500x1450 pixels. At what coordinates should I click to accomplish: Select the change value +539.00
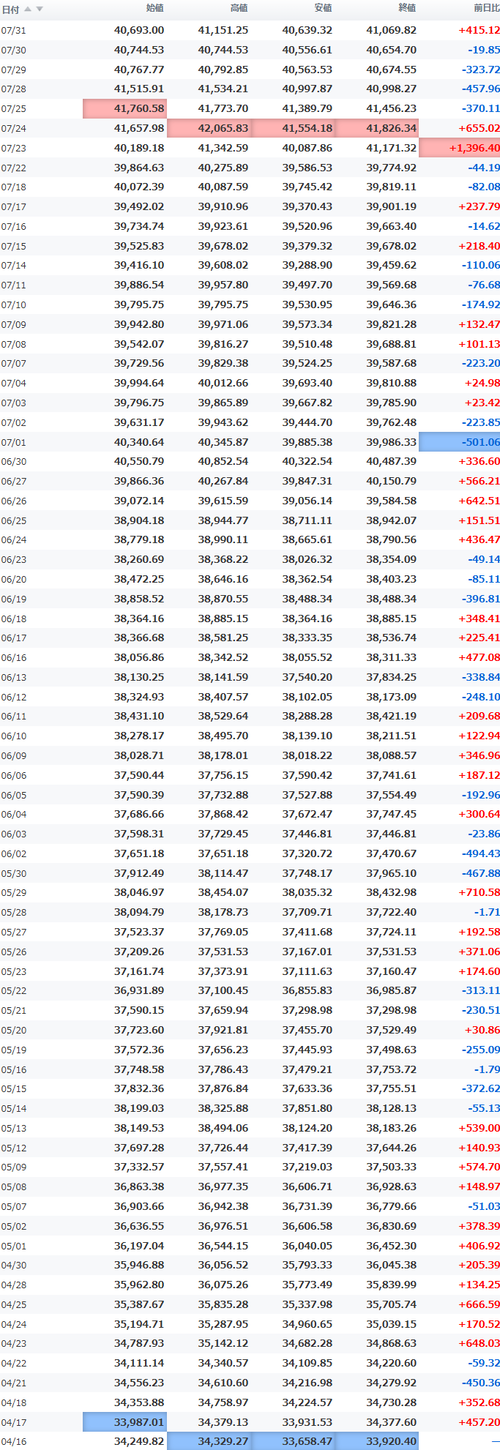point(477,1127)
